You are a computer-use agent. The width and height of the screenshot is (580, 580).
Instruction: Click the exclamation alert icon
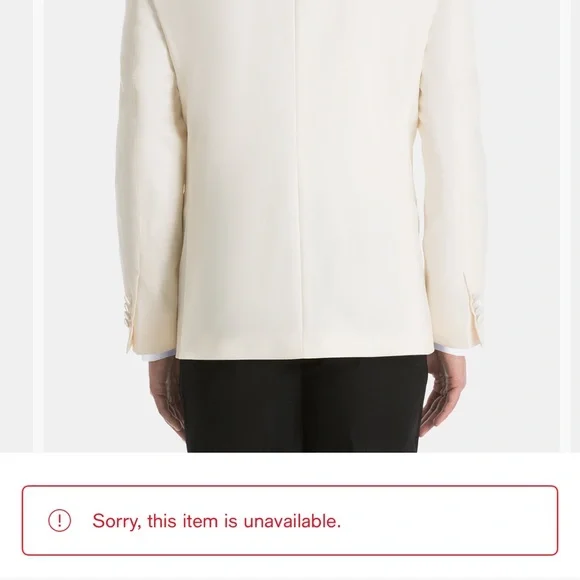tap(59, 520)
